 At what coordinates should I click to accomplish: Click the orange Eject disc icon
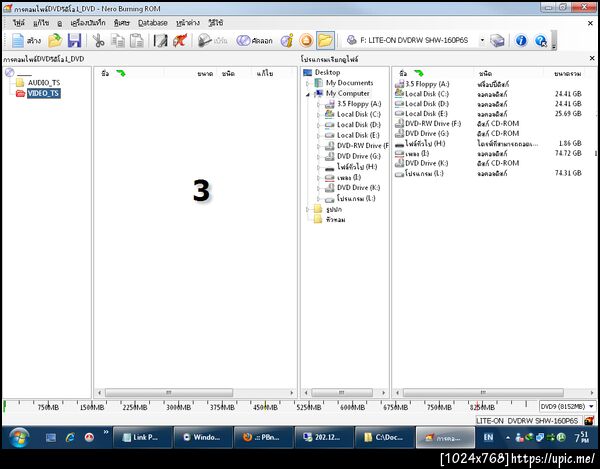(306, 40)
